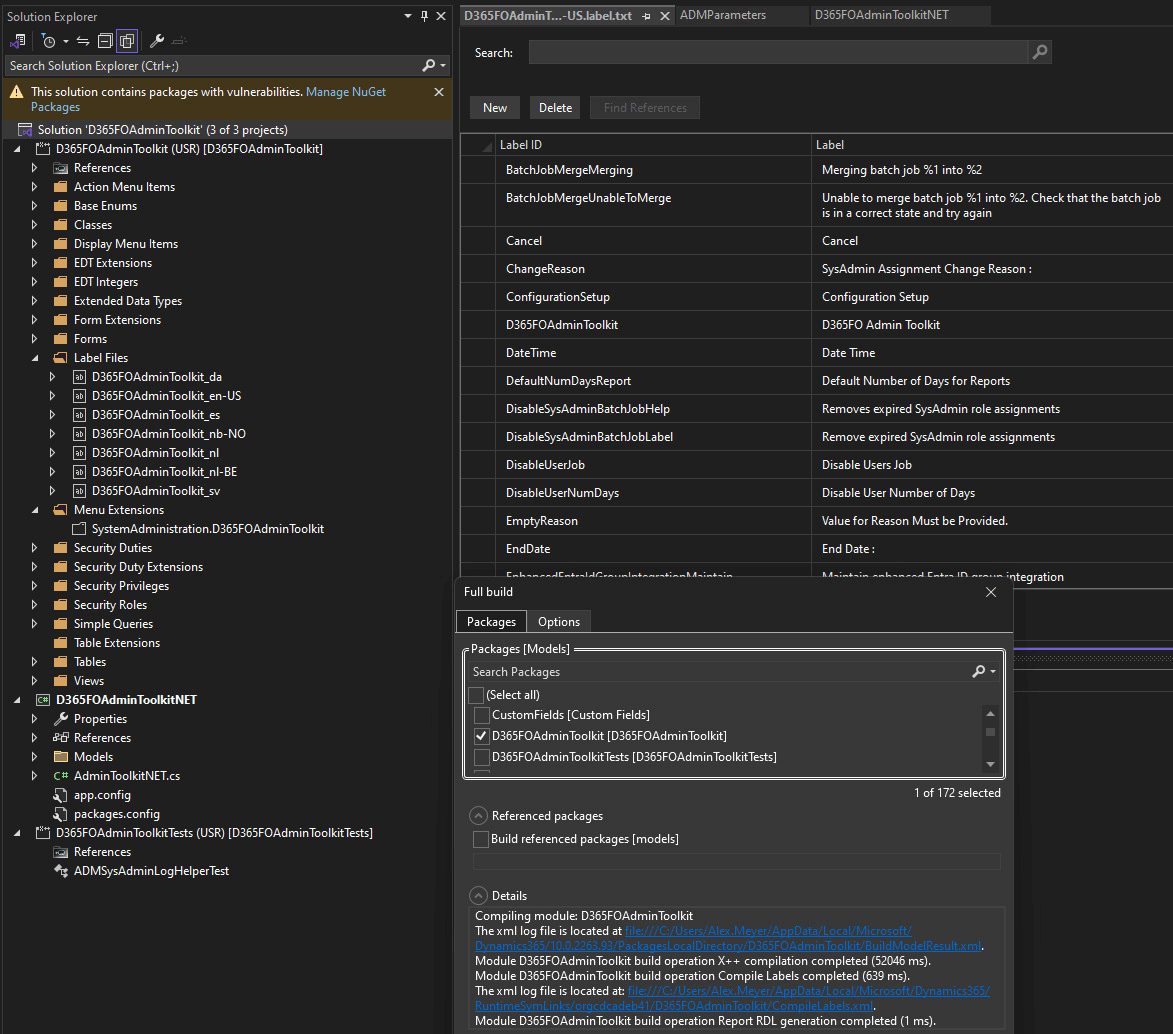Image resolution: width=1173 pixels, height=1034 pixels.
Task: Select the BatchJobMergeMerging Label ID cell
Action: pos(654,170)
